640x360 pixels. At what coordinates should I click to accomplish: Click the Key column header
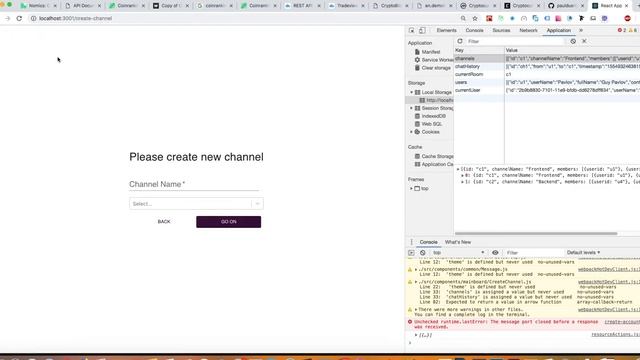point(479,50)
